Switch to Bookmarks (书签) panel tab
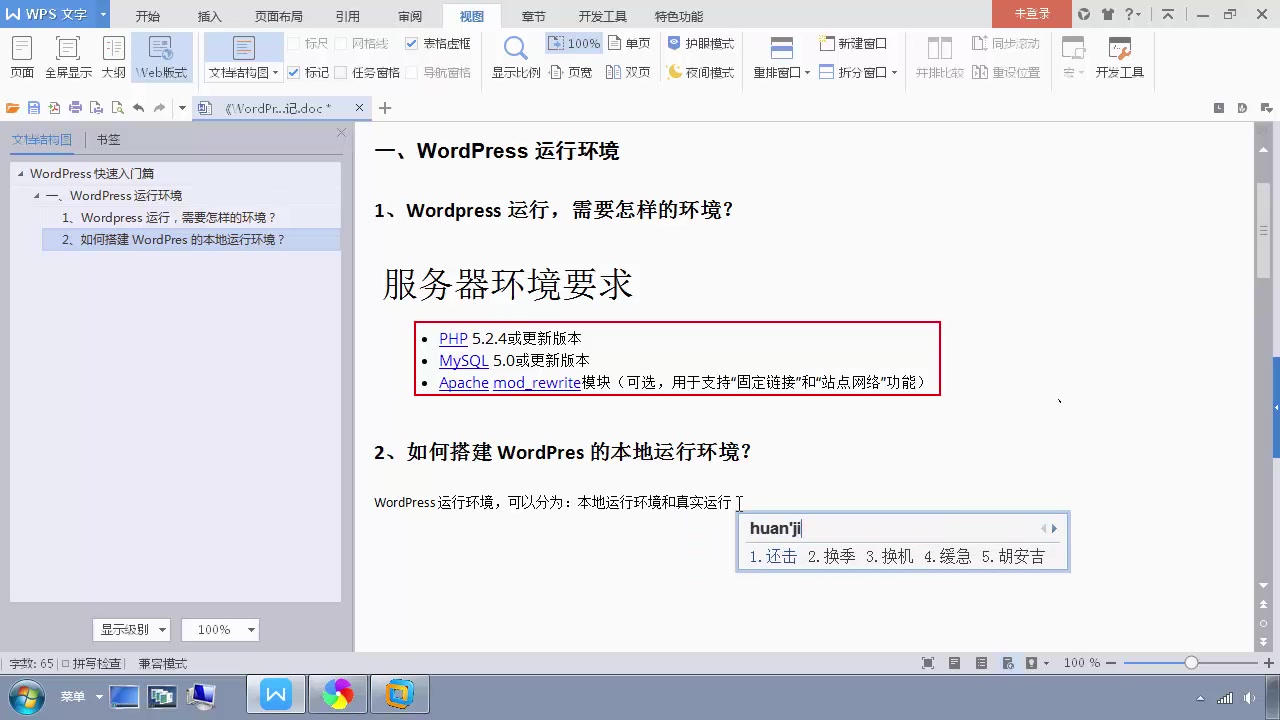This screenshot has height=720, width=1280. [108, 140]
